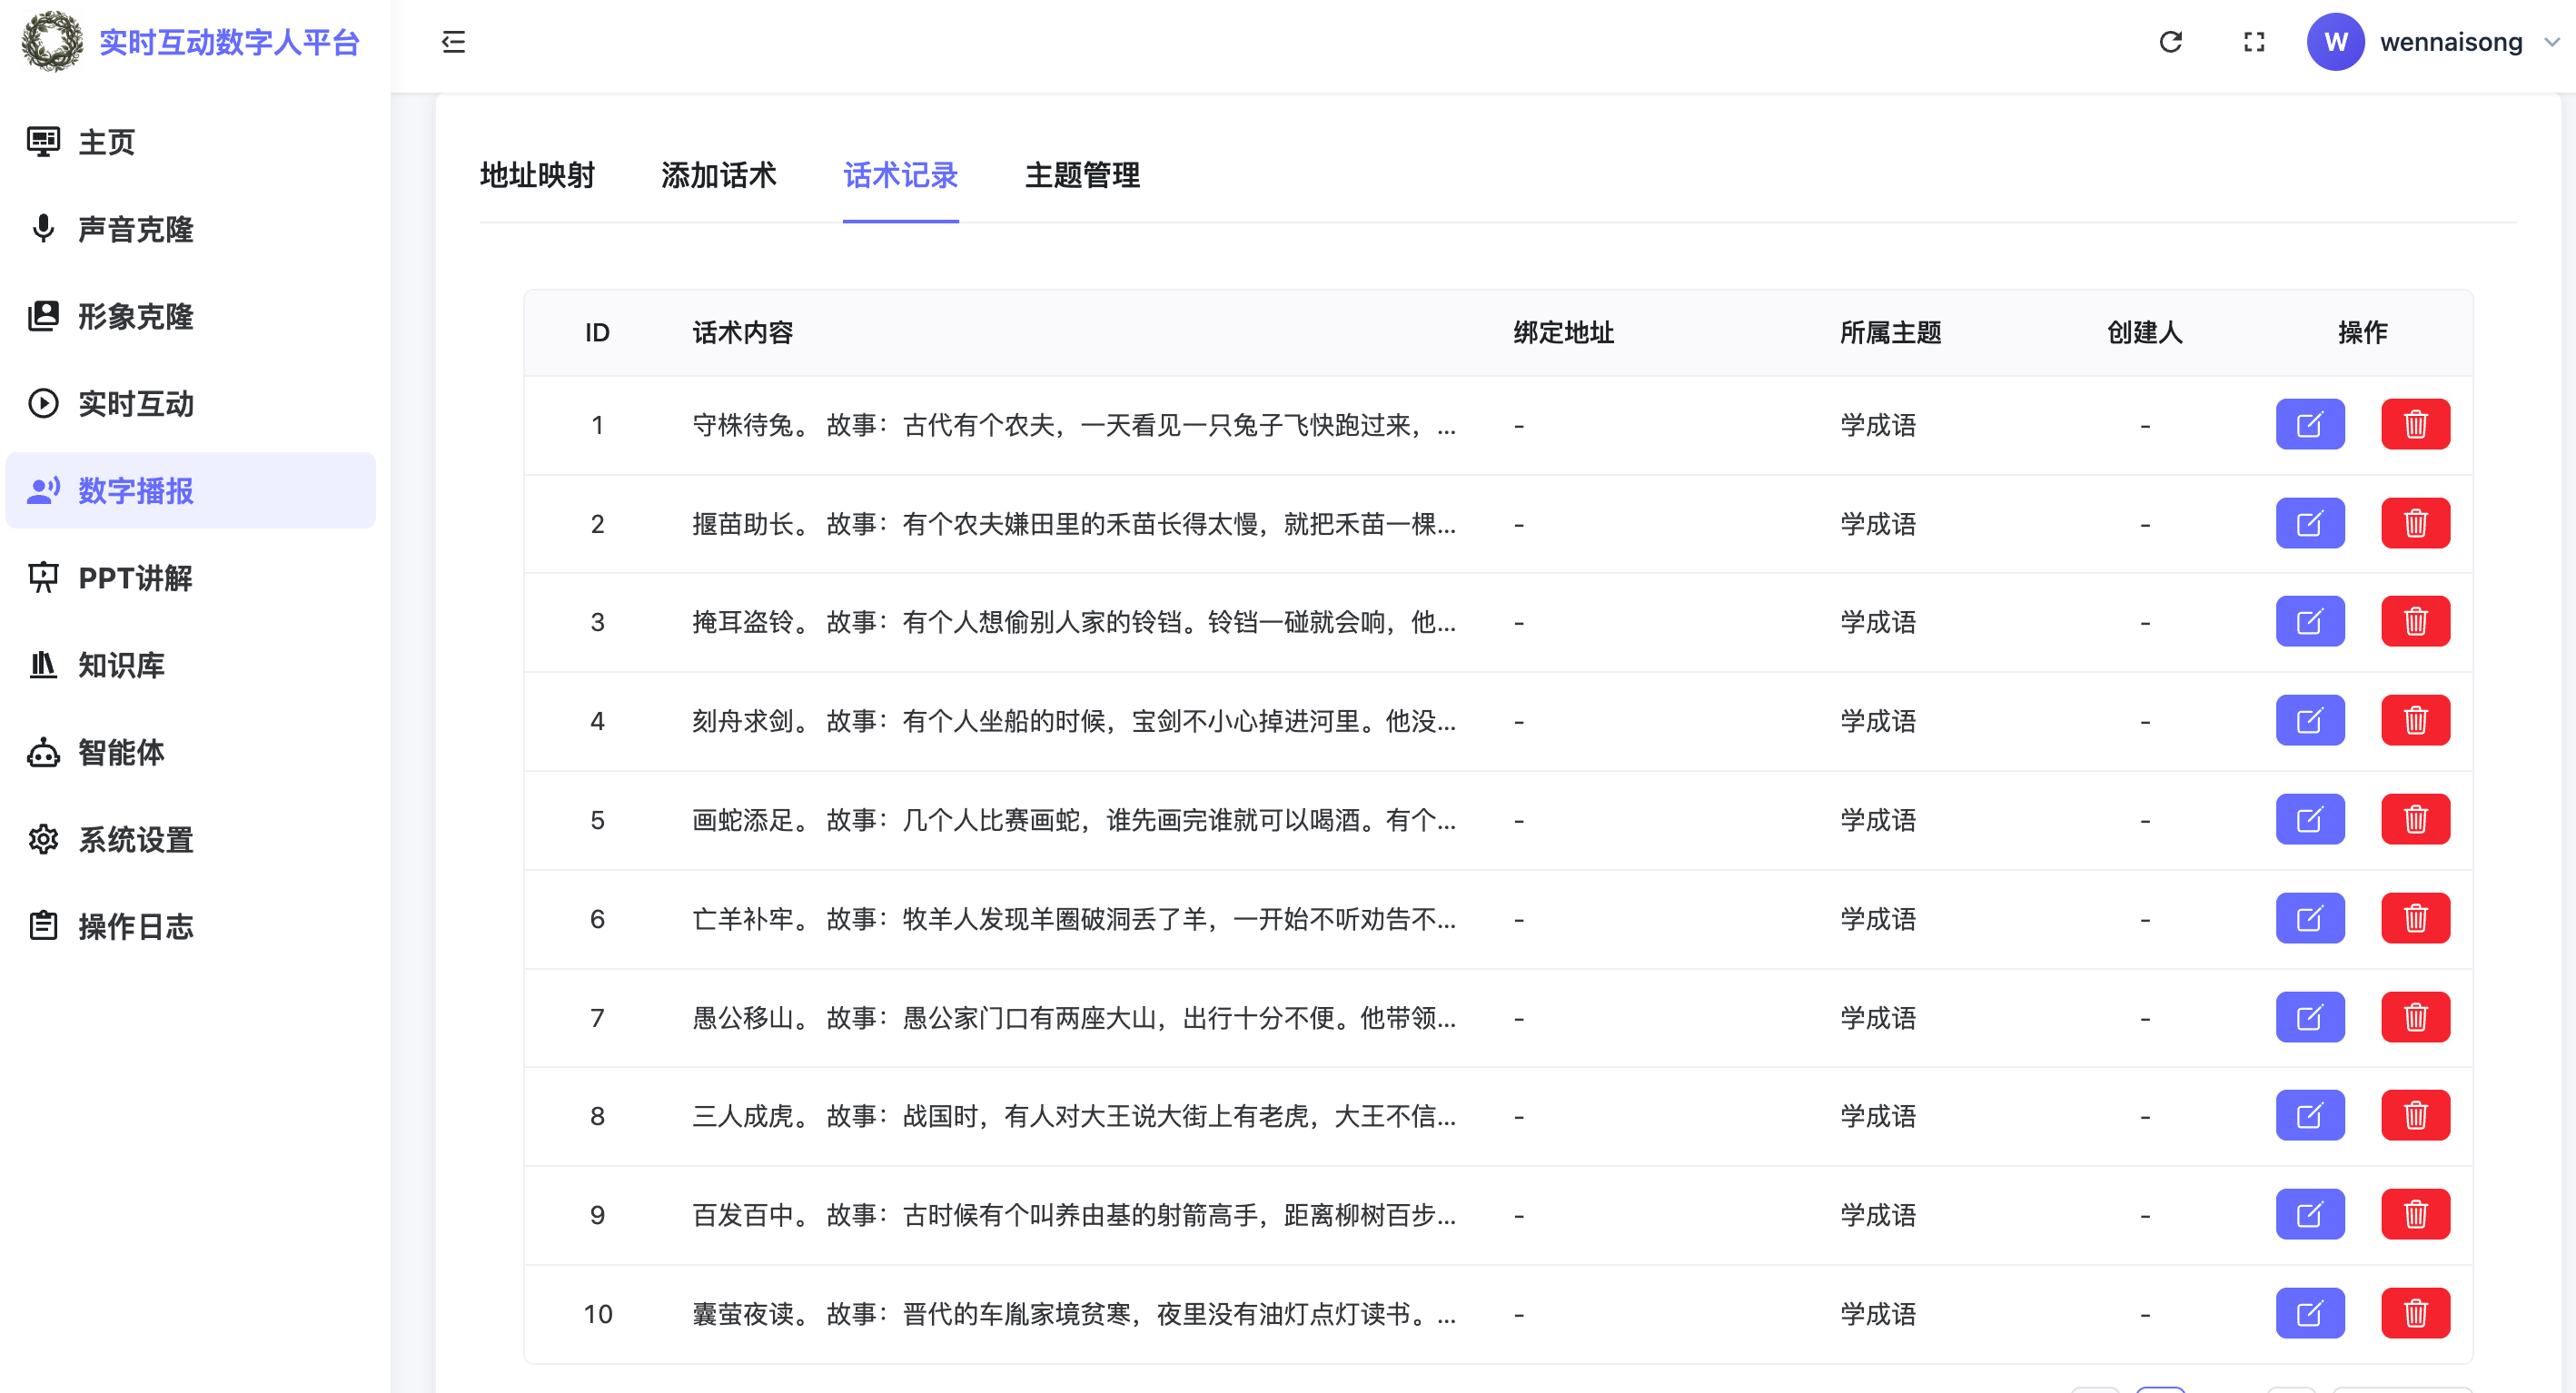Viewport: 2576px width, 1393px height.
Task: Delete row 1 守株待兔 entry
Action: pyautogui.click(x=2415, y=424)
